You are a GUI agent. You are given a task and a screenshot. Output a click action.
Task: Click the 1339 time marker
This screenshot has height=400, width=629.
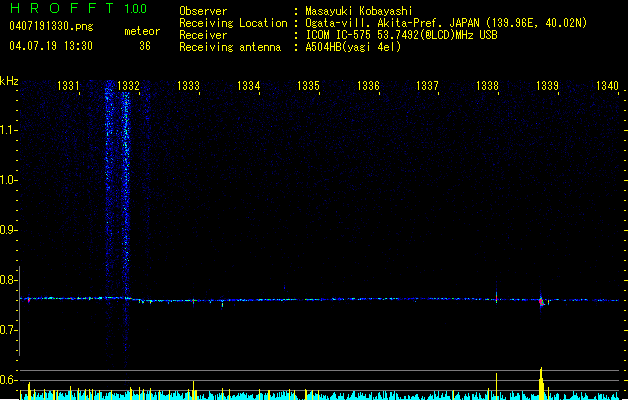coord(547,85)
